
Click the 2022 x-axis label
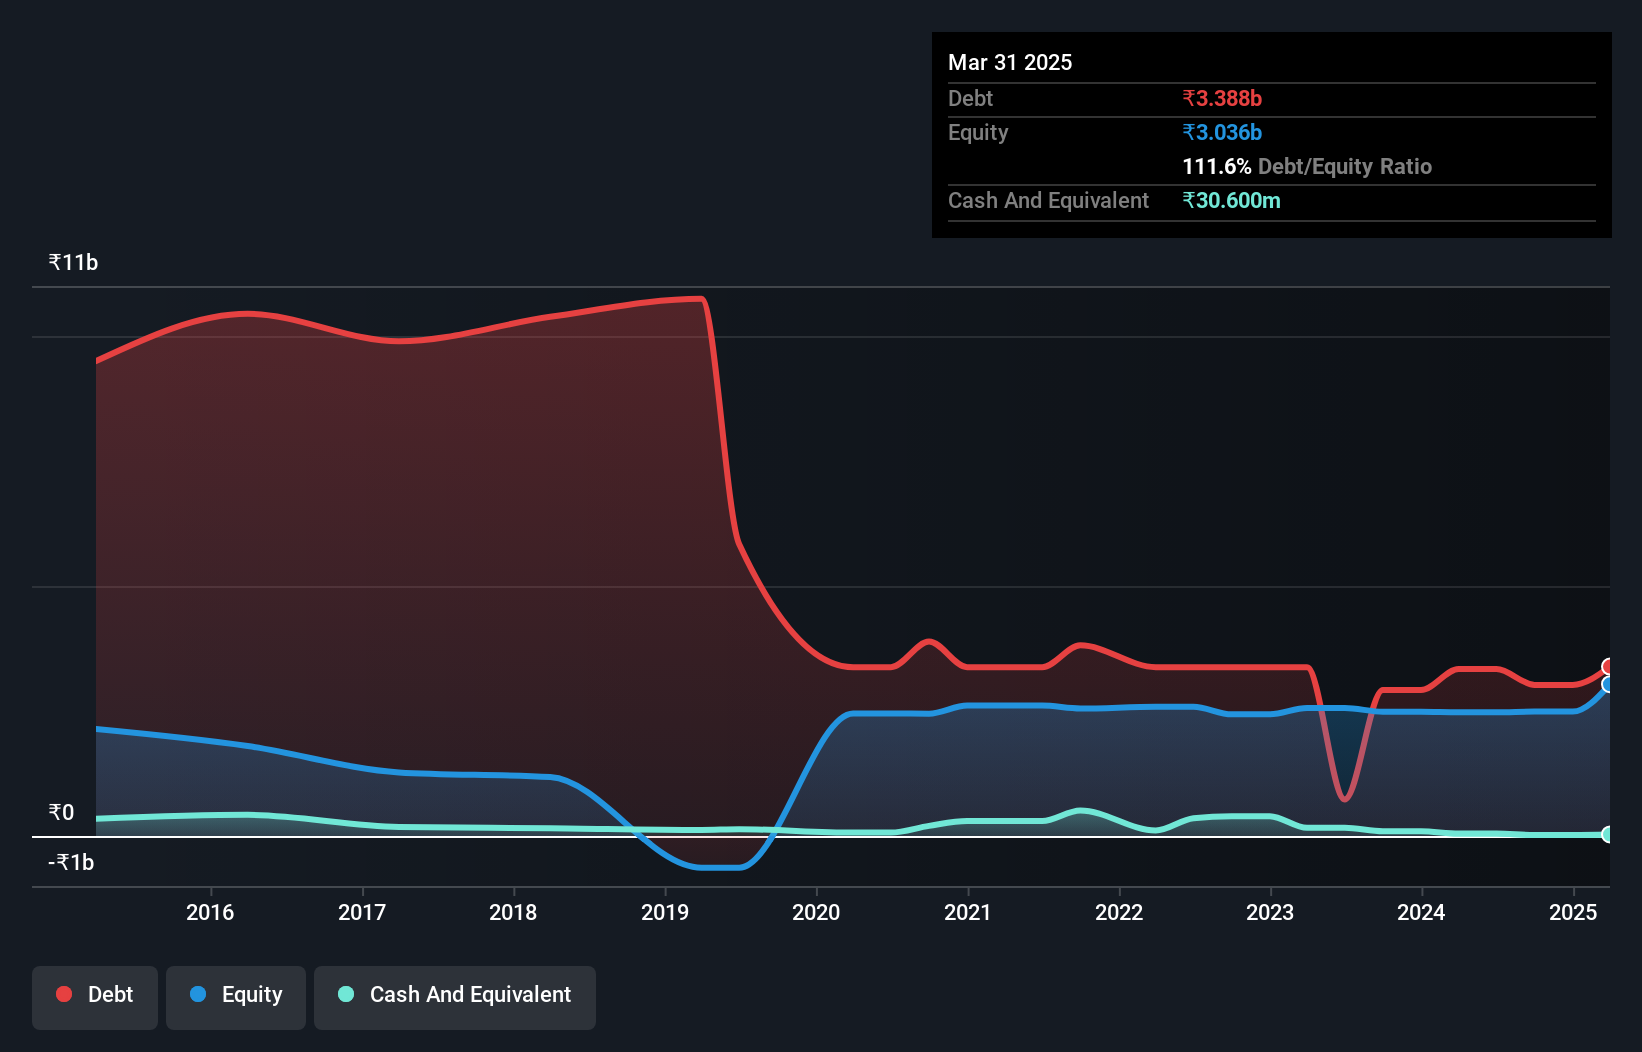1119,912
